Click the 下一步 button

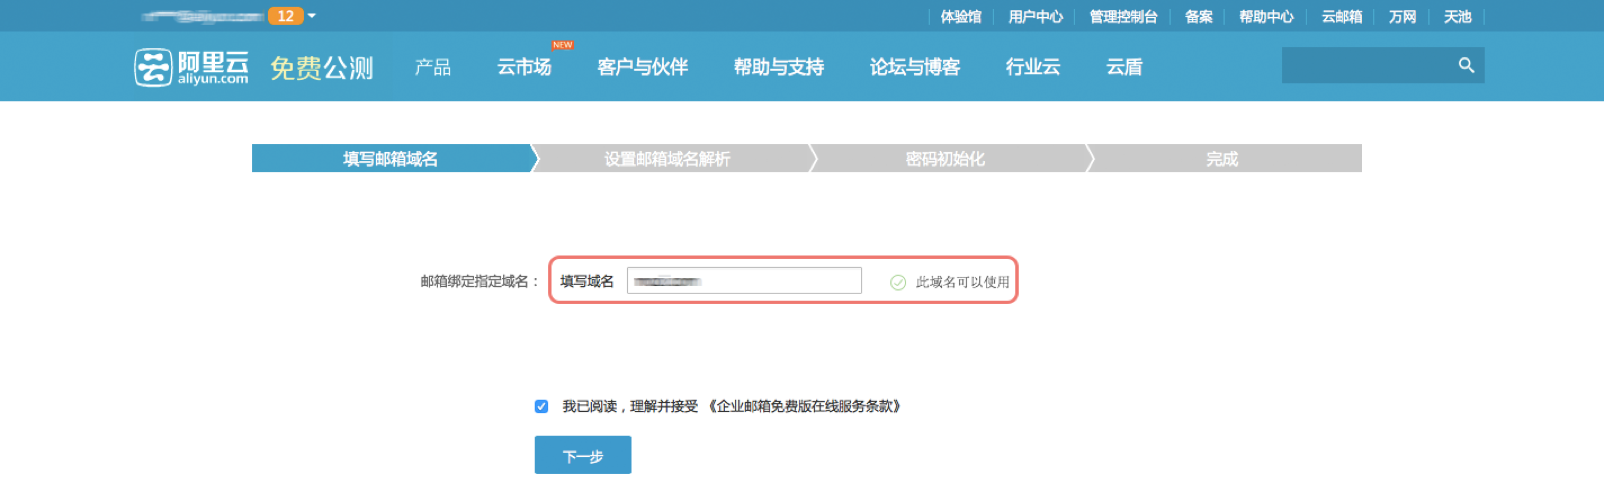582,455
